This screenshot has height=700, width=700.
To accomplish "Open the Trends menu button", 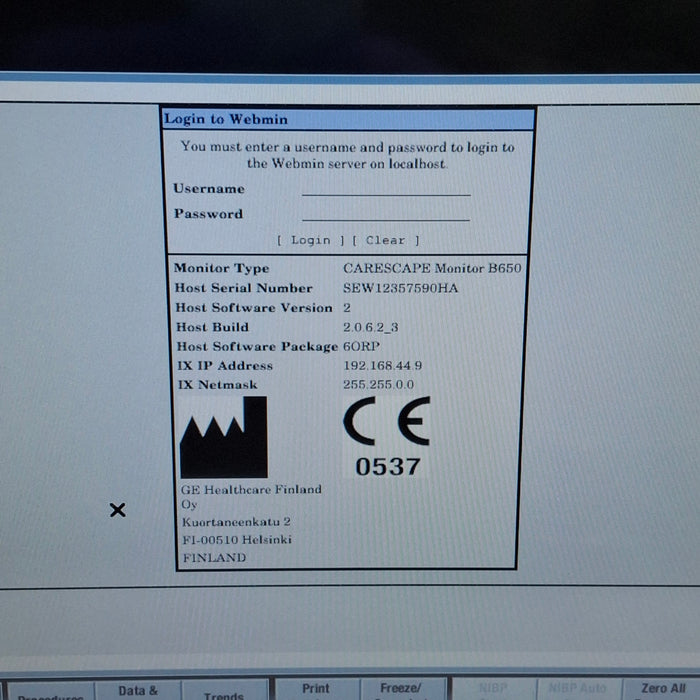I will pos(224,691).
